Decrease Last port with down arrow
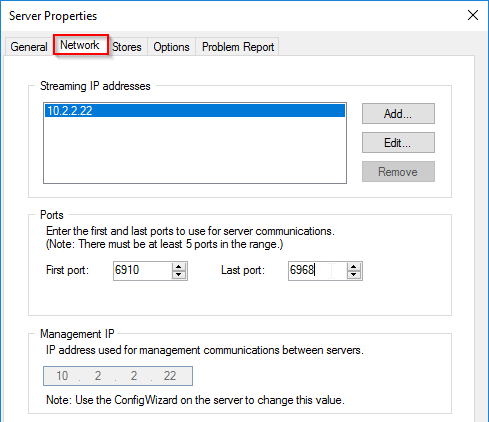 click(354, 275)
